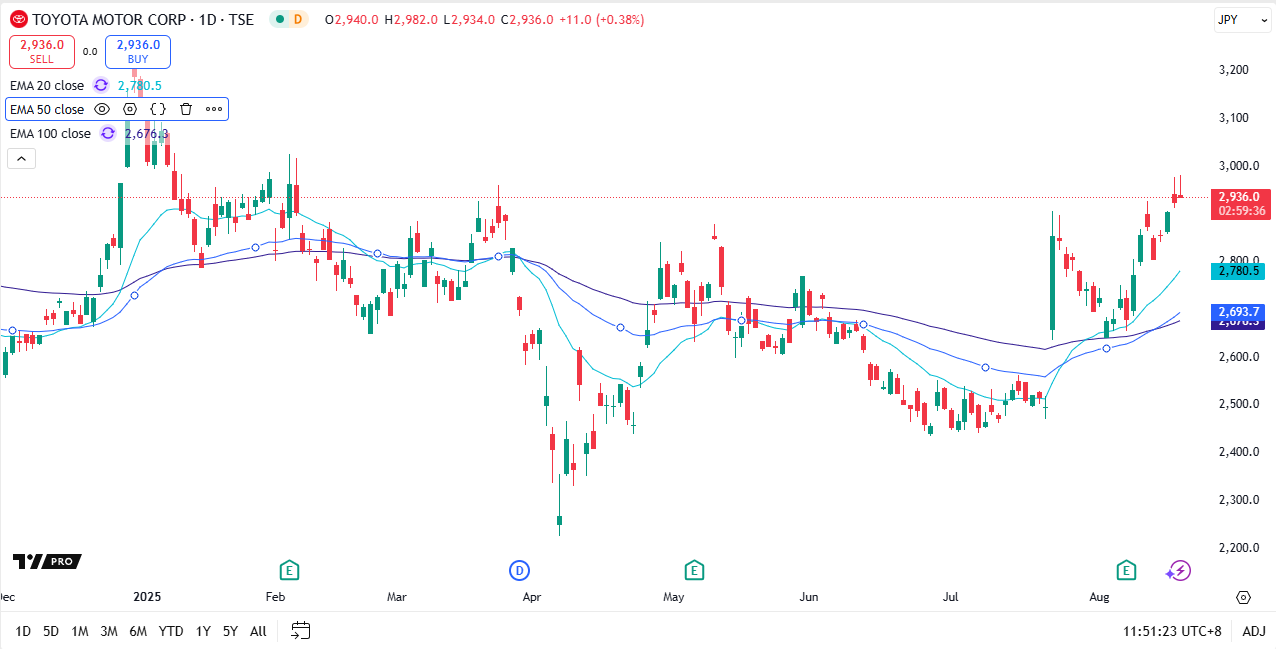The height and width of the screenshot is (649, 1276).
Task: Click the 2025 label on time axis
Action: [x=146, y=597]
